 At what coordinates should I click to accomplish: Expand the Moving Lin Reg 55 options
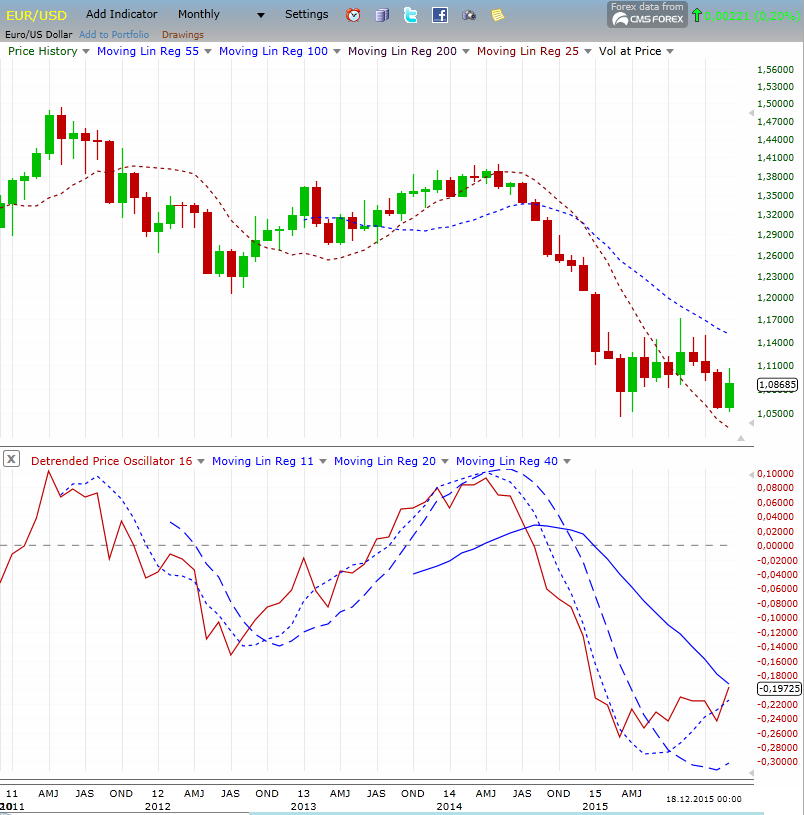tap(207, 51)
